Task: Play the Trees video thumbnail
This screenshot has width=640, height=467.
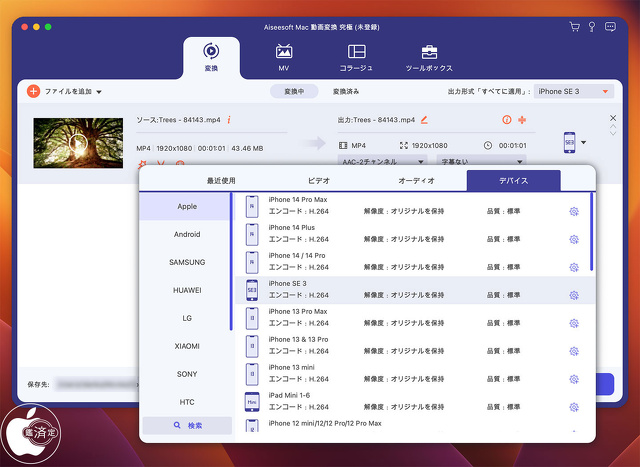Action: 78,143
